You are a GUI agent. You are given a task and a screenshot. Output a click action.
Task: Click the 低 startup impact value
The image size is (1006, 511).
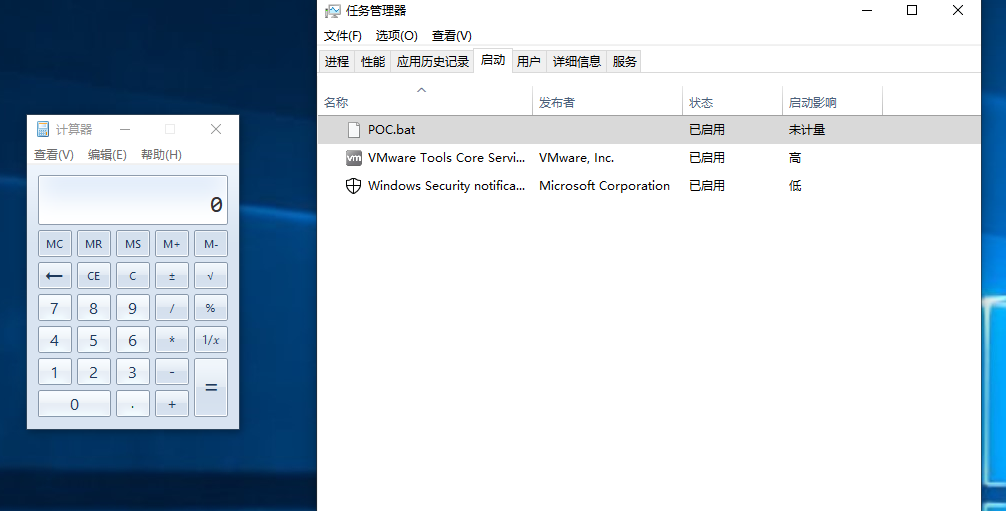point(795,186)
